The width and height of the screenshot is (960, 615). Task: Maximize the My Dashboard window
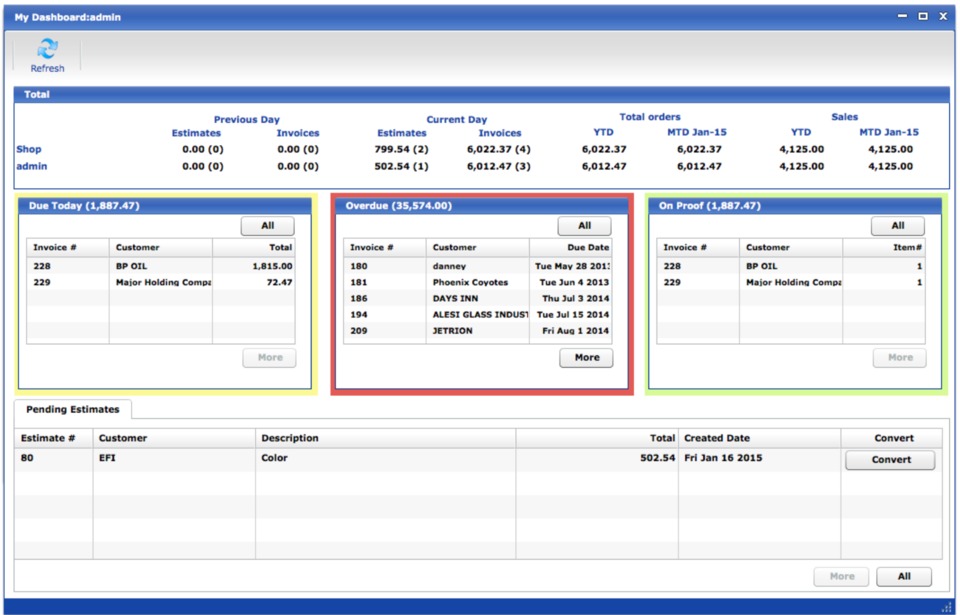click(x=923, y=17)
